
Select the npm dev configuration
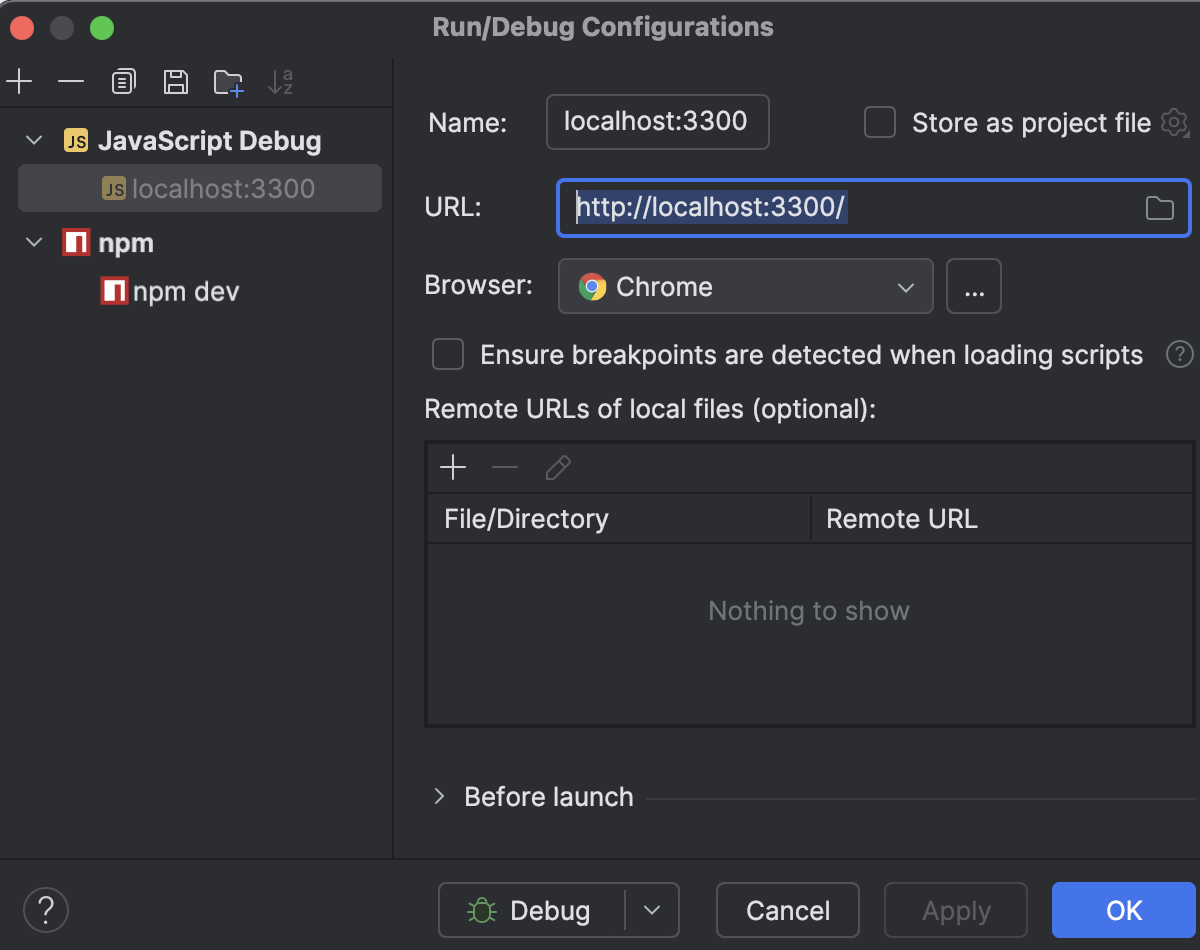tap(185, 291)
